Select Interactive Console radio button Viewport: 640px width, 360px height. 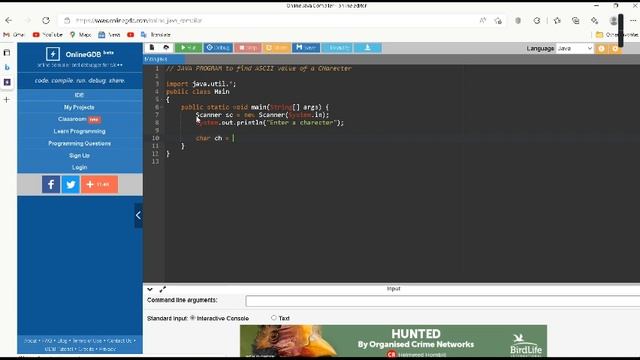[193, 318]
